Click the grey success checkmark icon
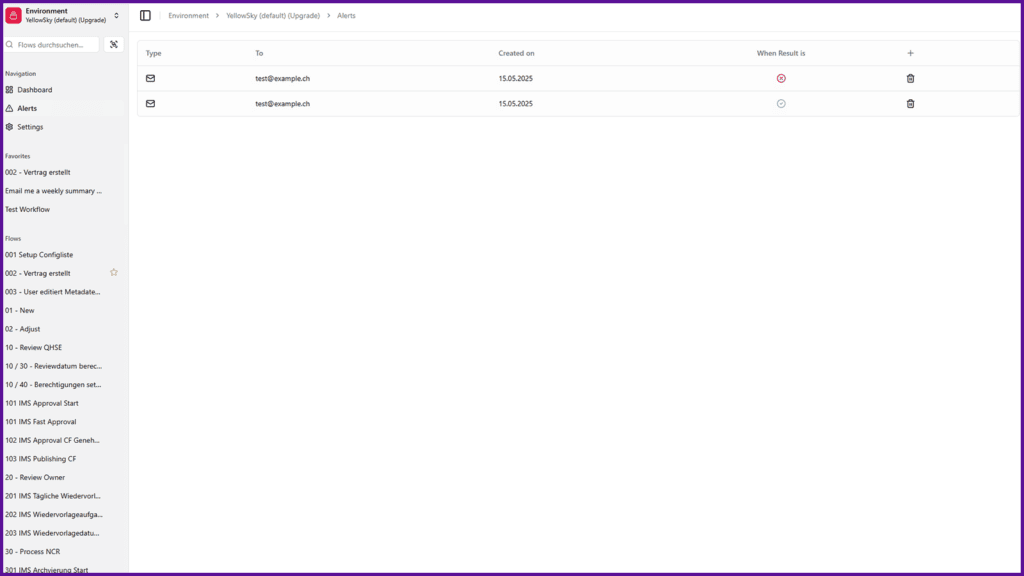The height and width of the screenshot is (576, 1024). 781,104
